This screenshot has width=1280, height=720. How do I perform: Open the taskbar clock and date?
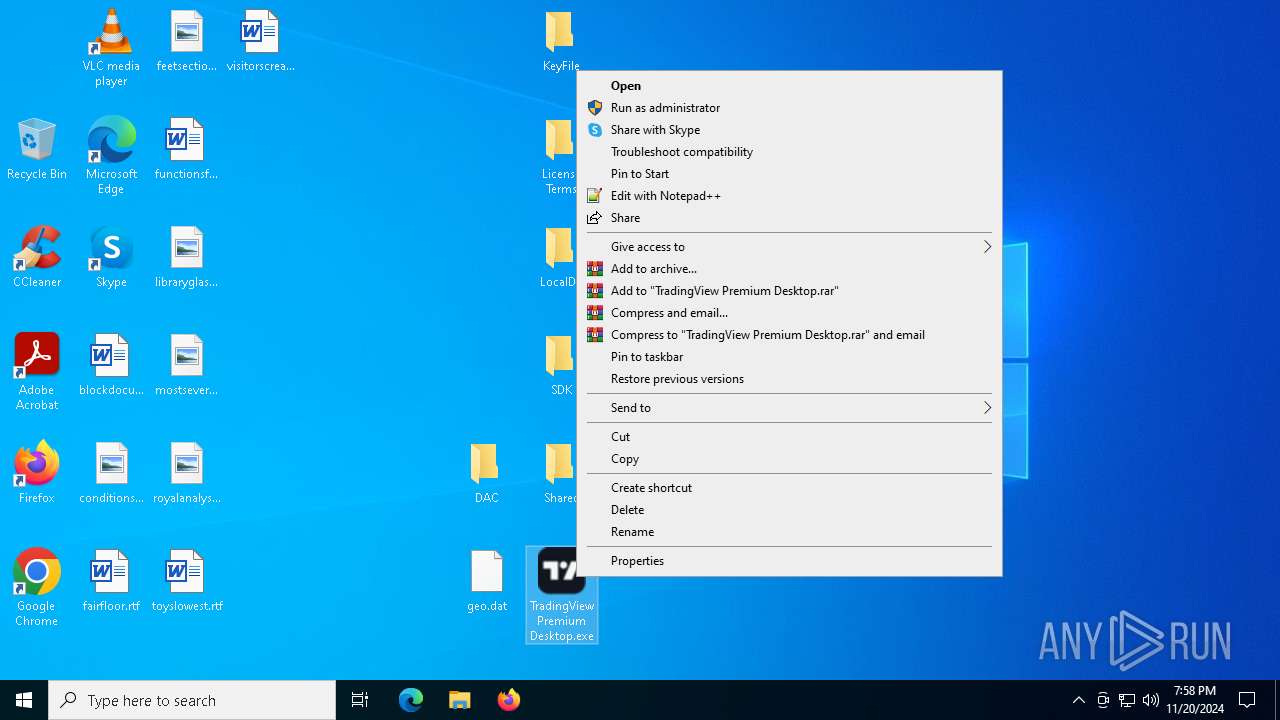click(1195, 700)
